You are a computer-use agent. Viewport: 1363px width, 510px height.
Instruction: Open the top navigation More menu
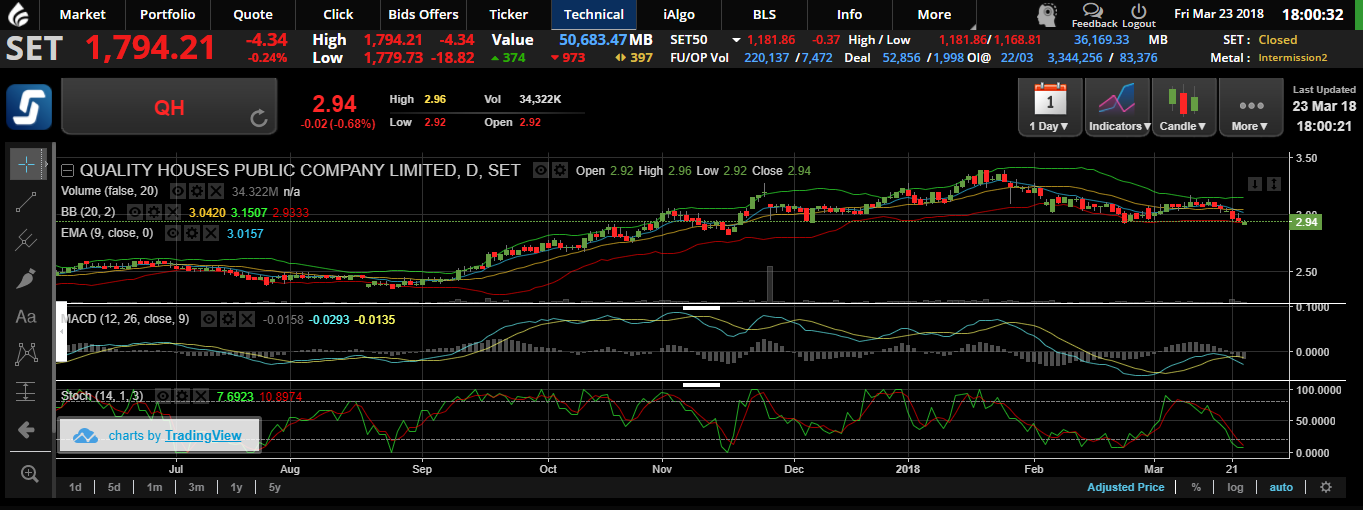point(934,14)
